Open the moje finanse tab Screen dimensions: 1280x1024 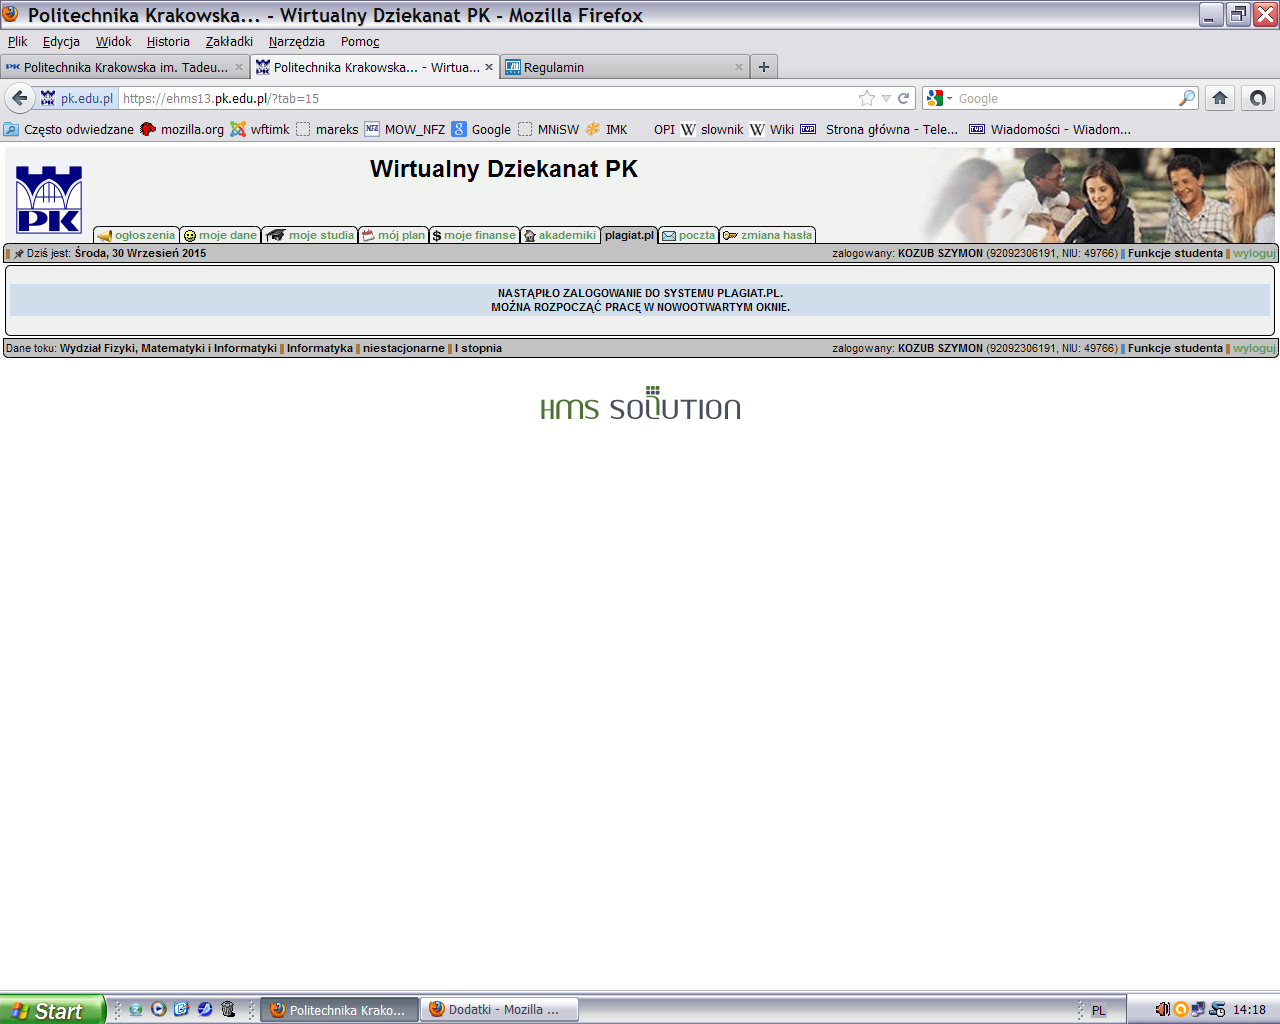[474, 235]
